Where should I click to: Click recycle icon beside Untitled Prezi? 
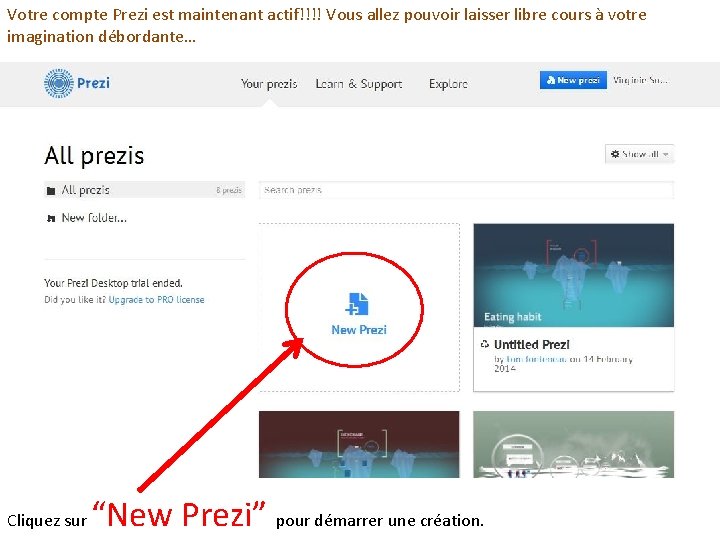coord(484,344)
